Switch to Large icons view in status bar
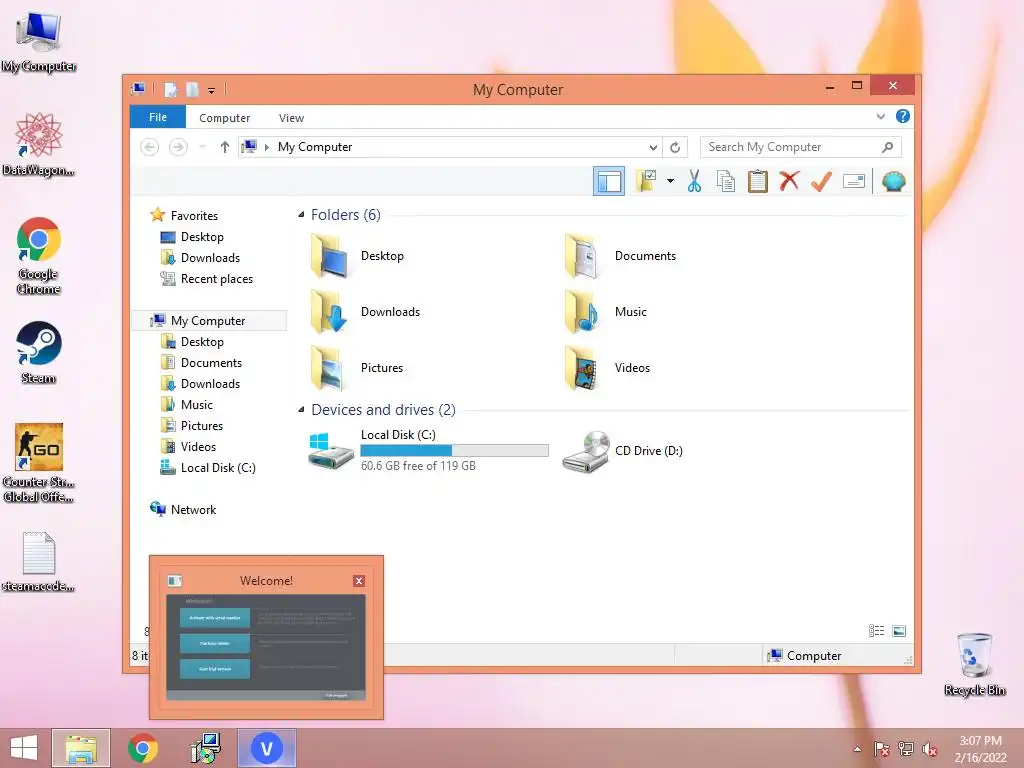This screenshot has width=1024, height=768. click(899, 630)
